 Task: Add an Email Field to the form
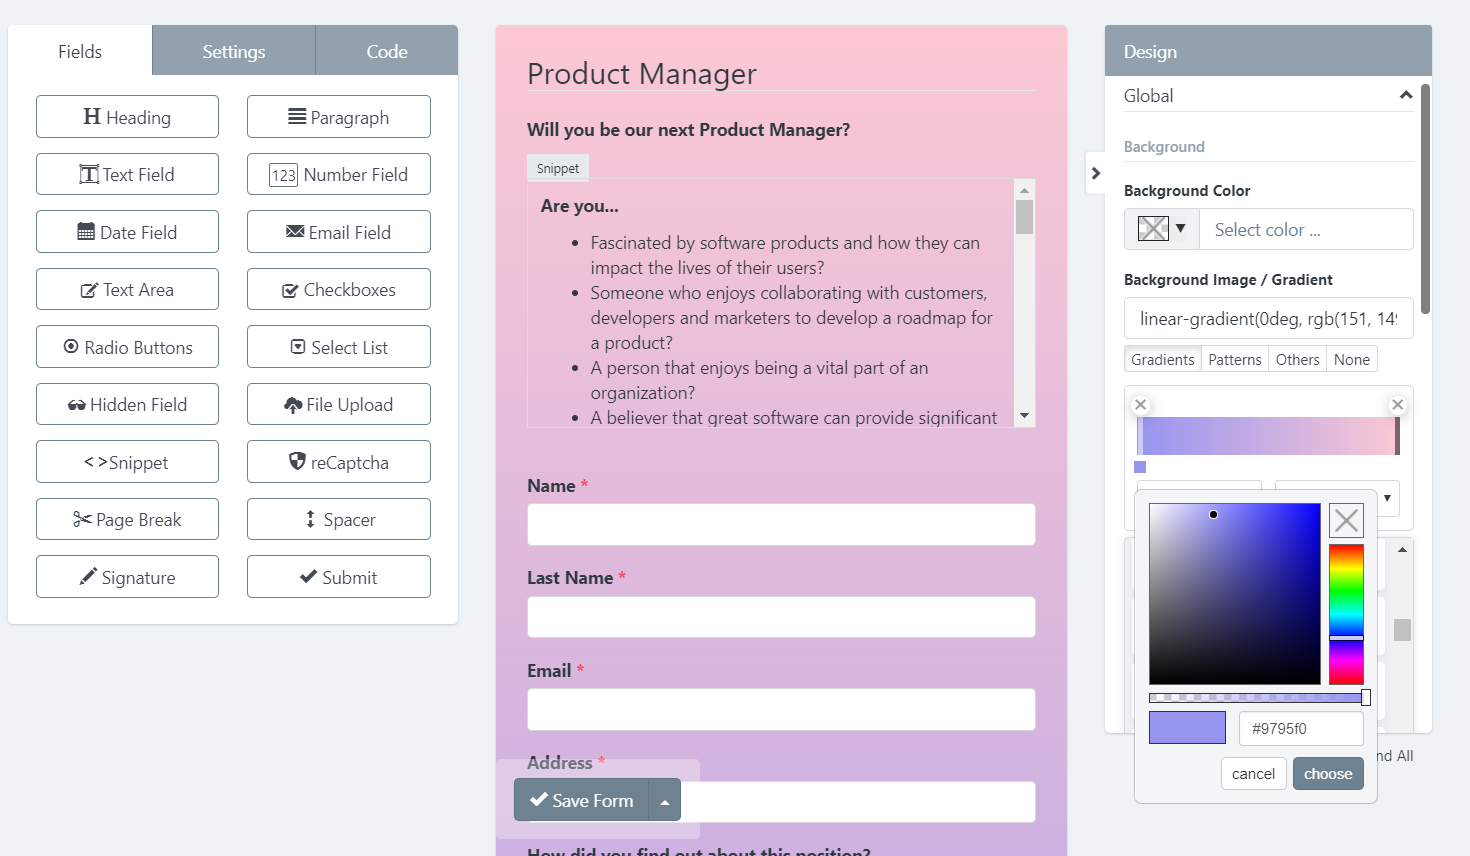coord(338,232)
